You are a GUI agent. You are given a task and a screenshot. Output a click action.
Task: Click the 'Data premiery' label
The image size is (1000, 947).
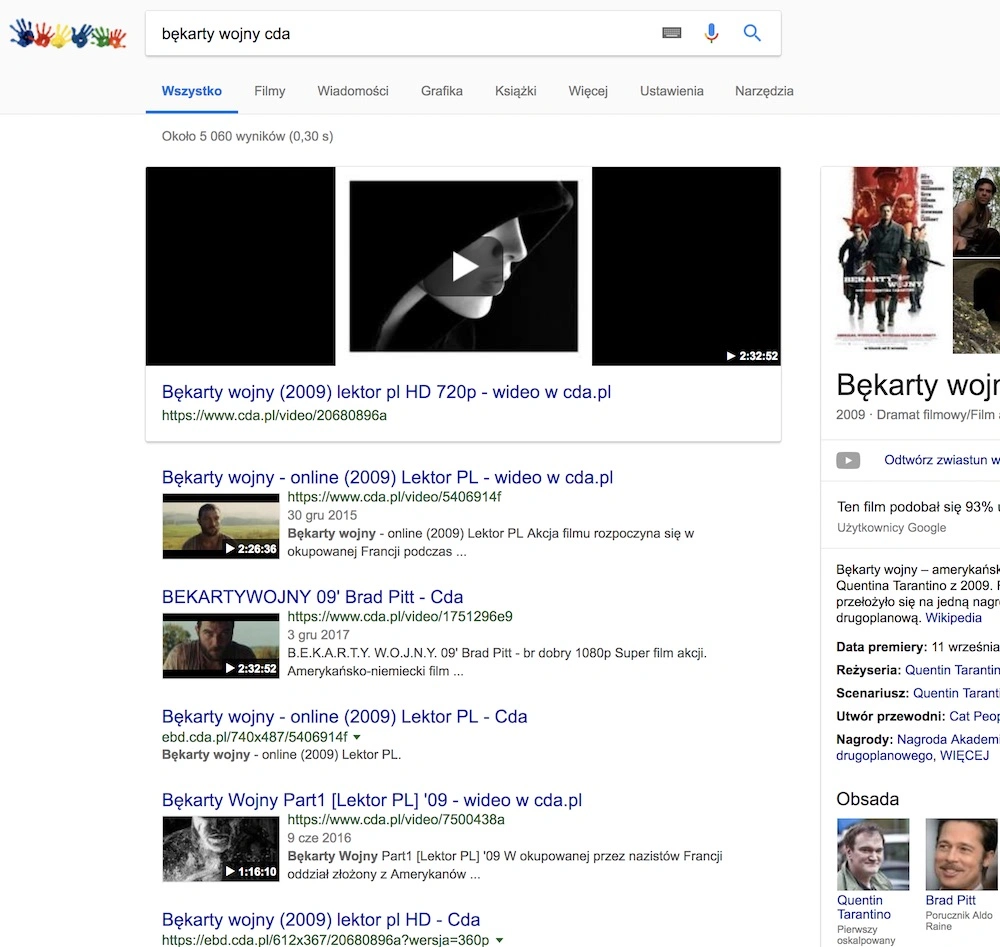coord(881,647)
